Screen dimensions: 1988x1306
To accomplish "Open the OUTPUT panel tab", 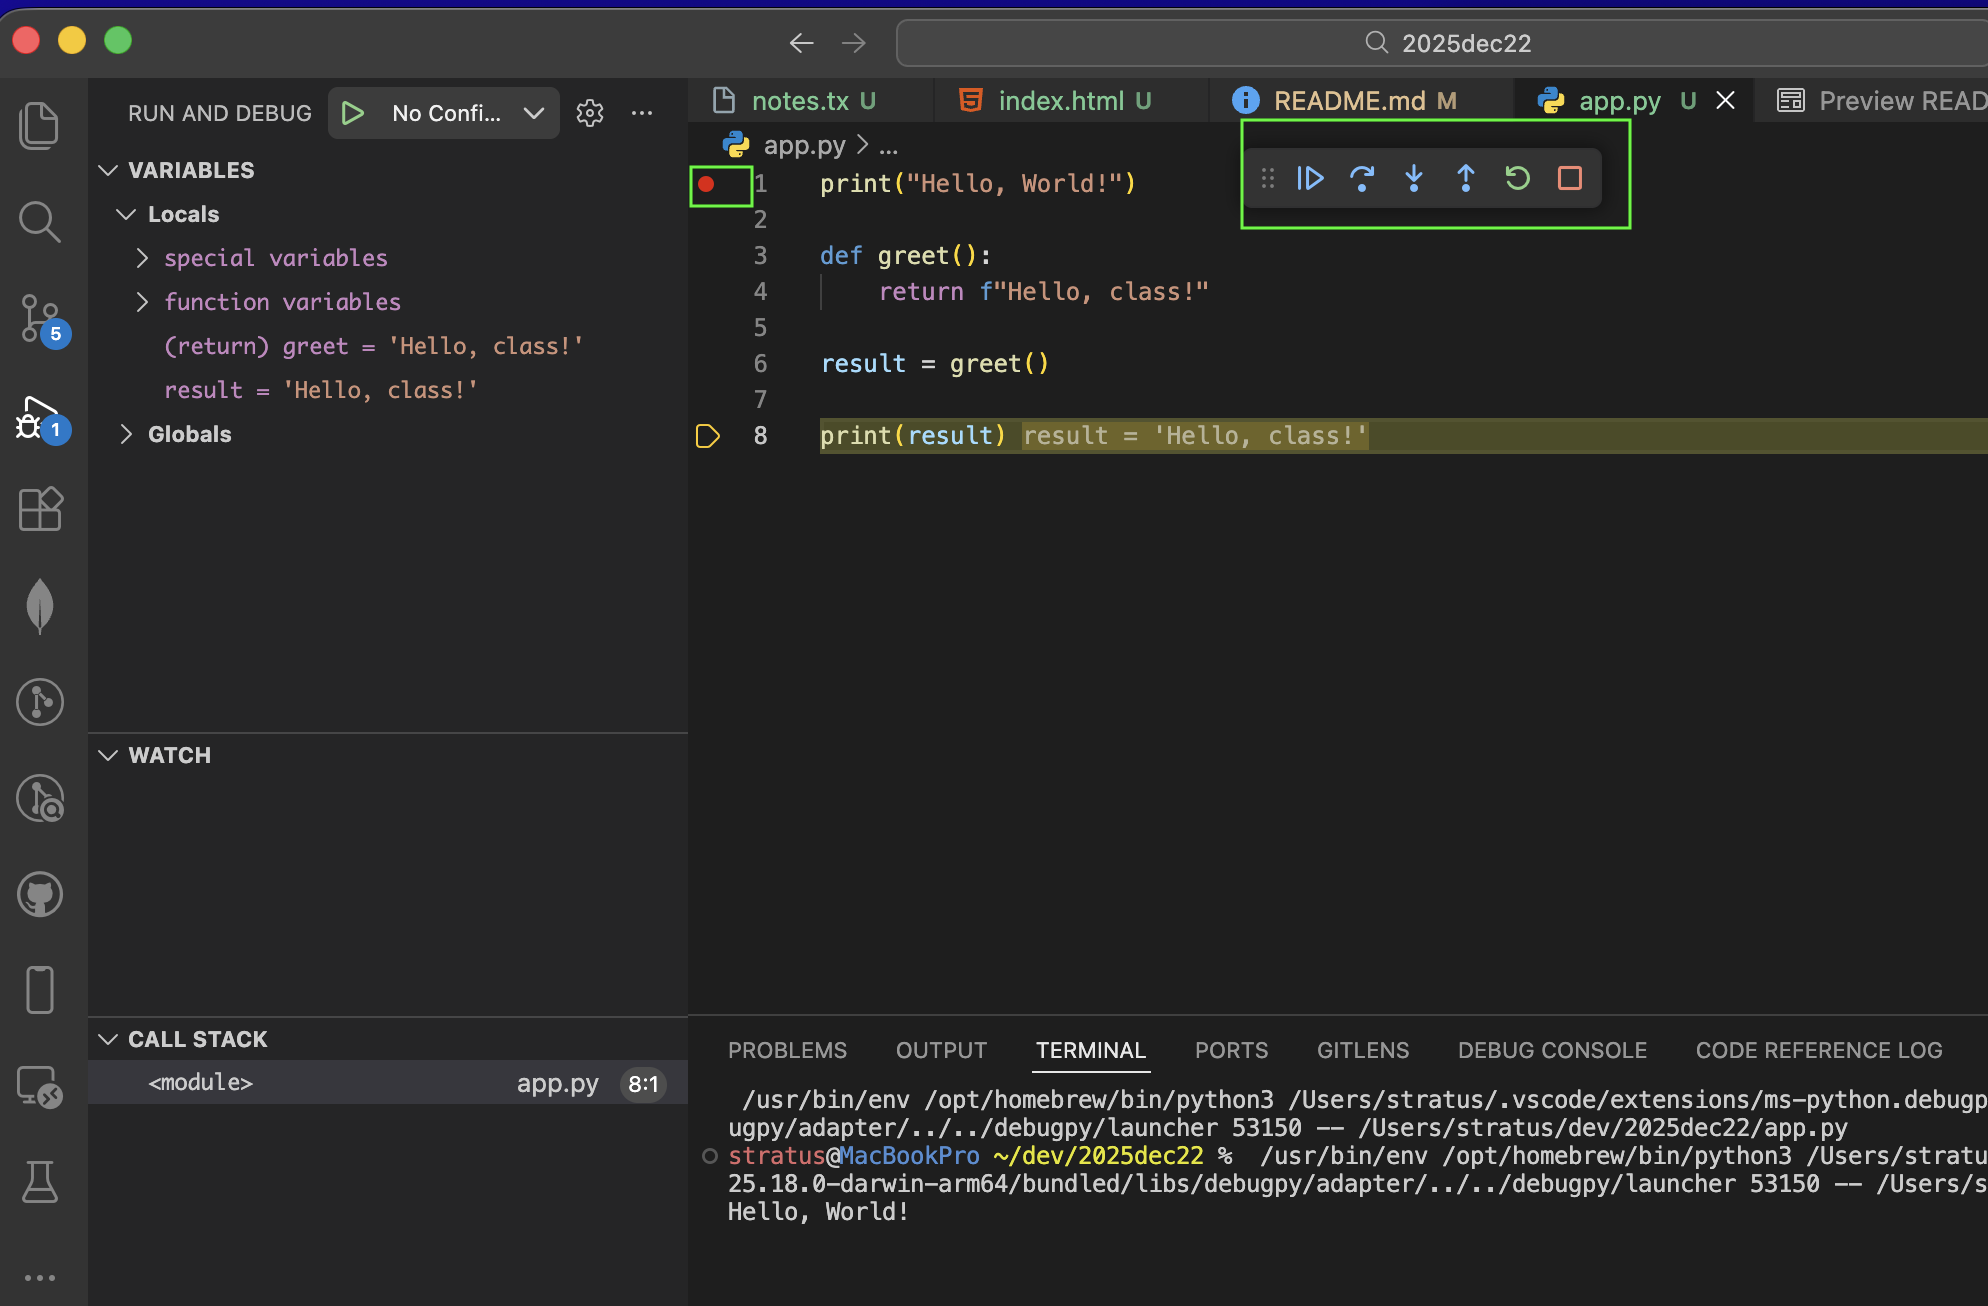I will pos(941,1051).
